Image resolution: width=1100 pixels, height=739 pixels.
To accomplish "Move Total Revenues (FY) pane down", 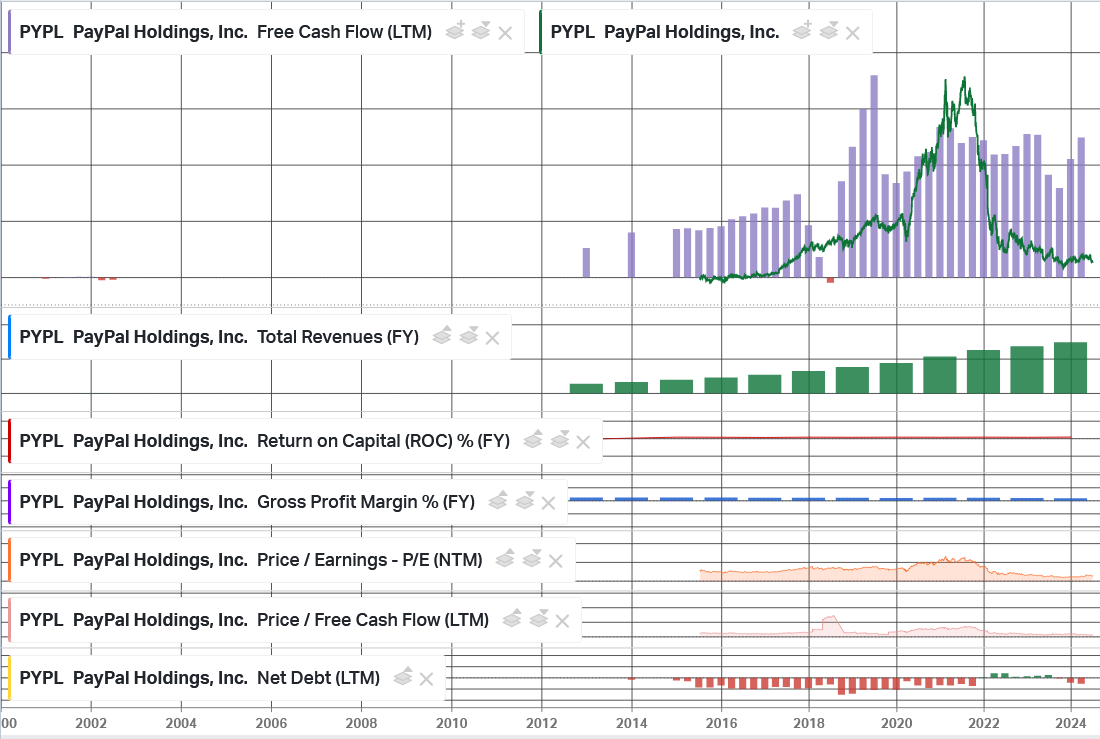I will (x=468, y=336).
